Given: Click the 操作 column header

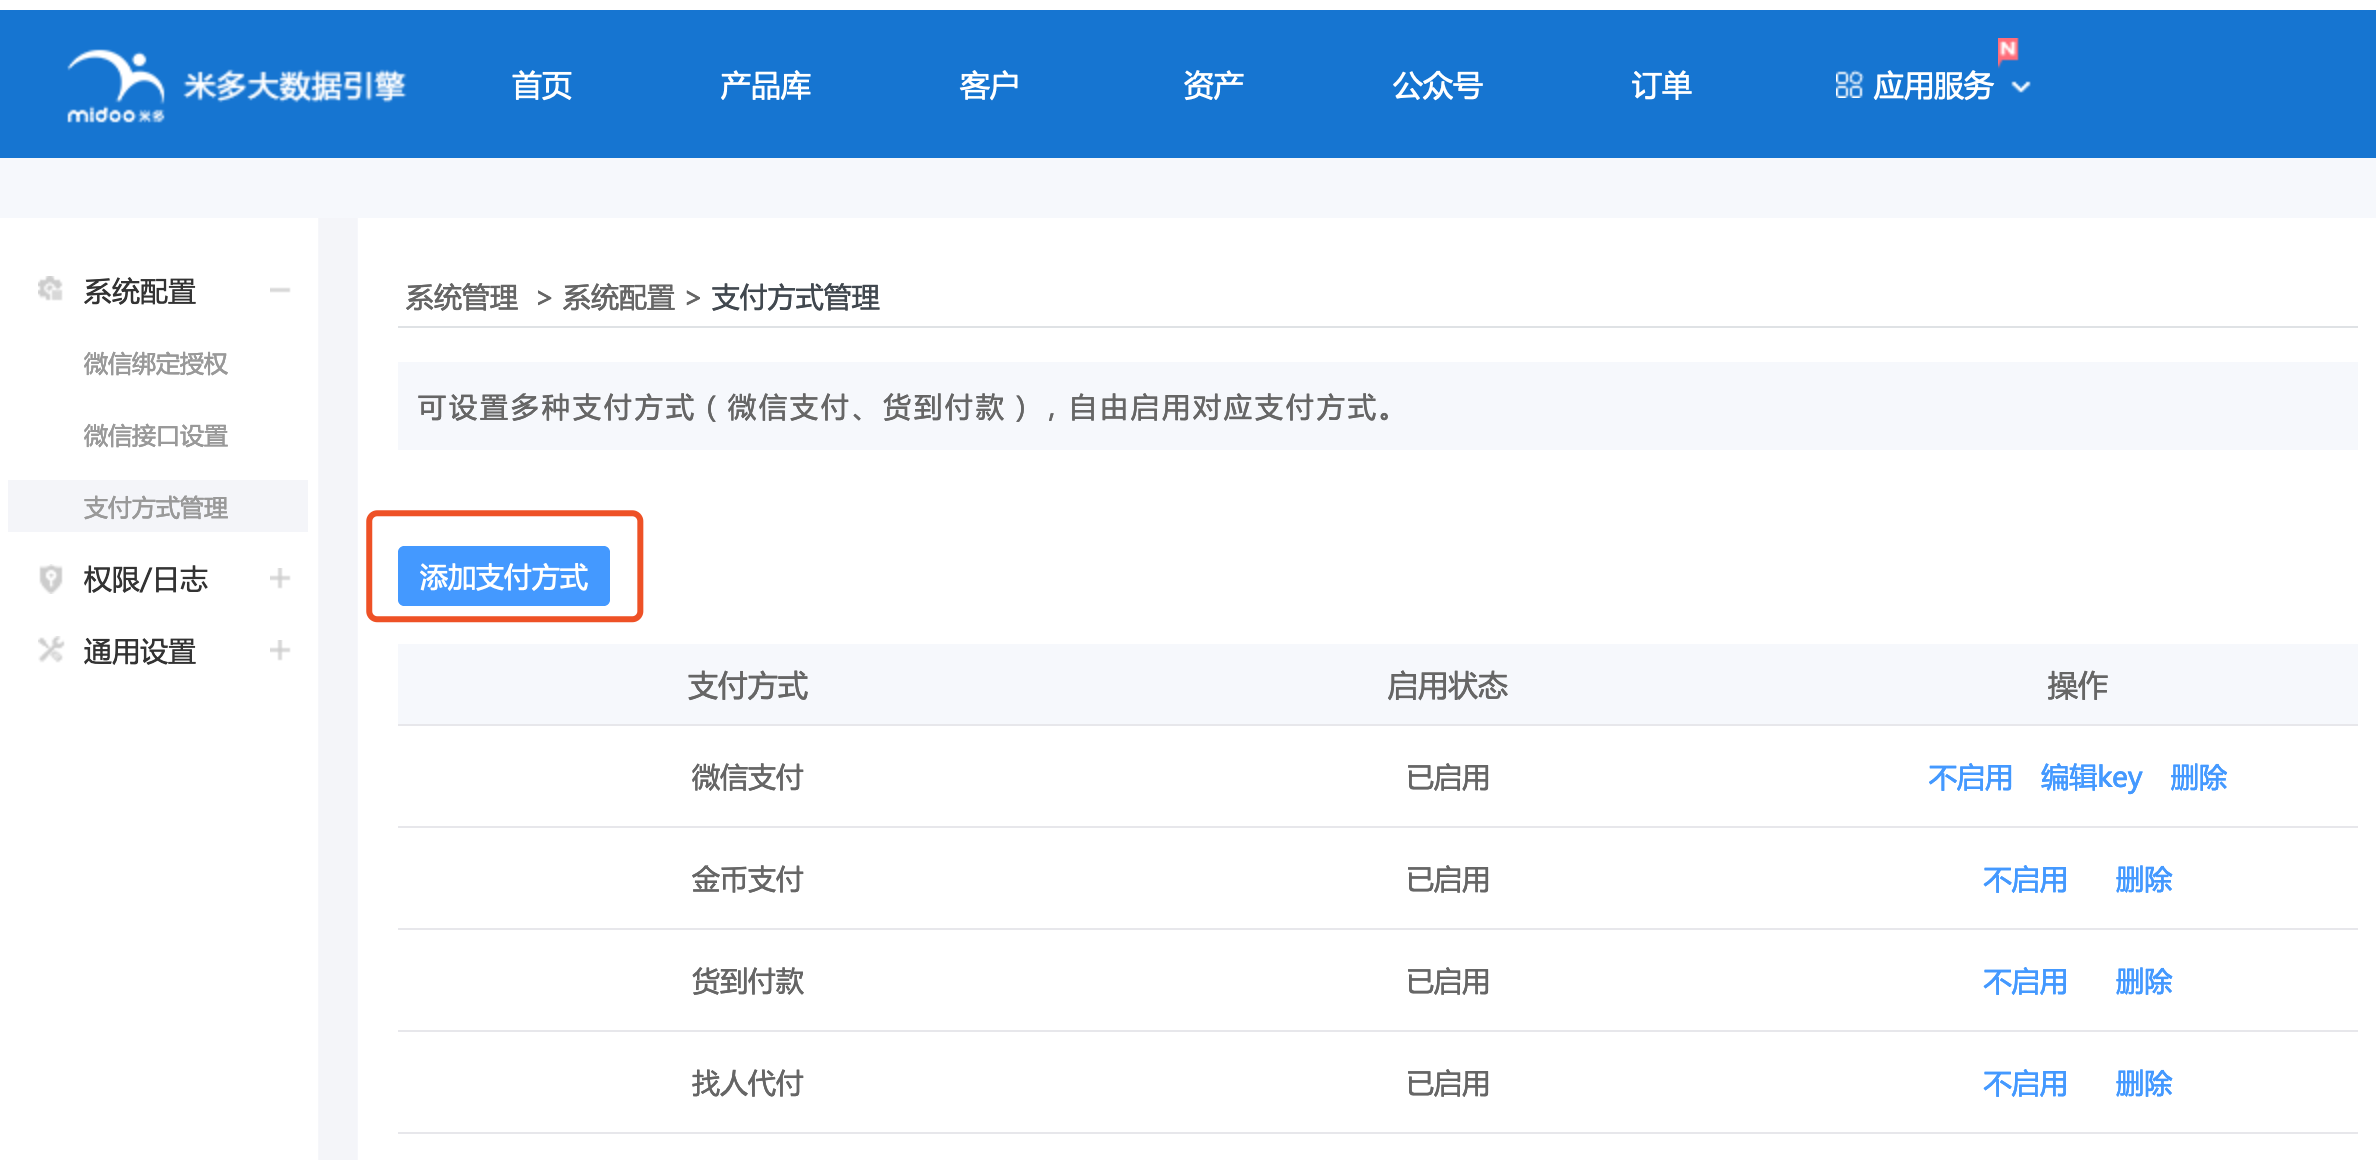Looking at the screenshot, I should click(2077, 685).
